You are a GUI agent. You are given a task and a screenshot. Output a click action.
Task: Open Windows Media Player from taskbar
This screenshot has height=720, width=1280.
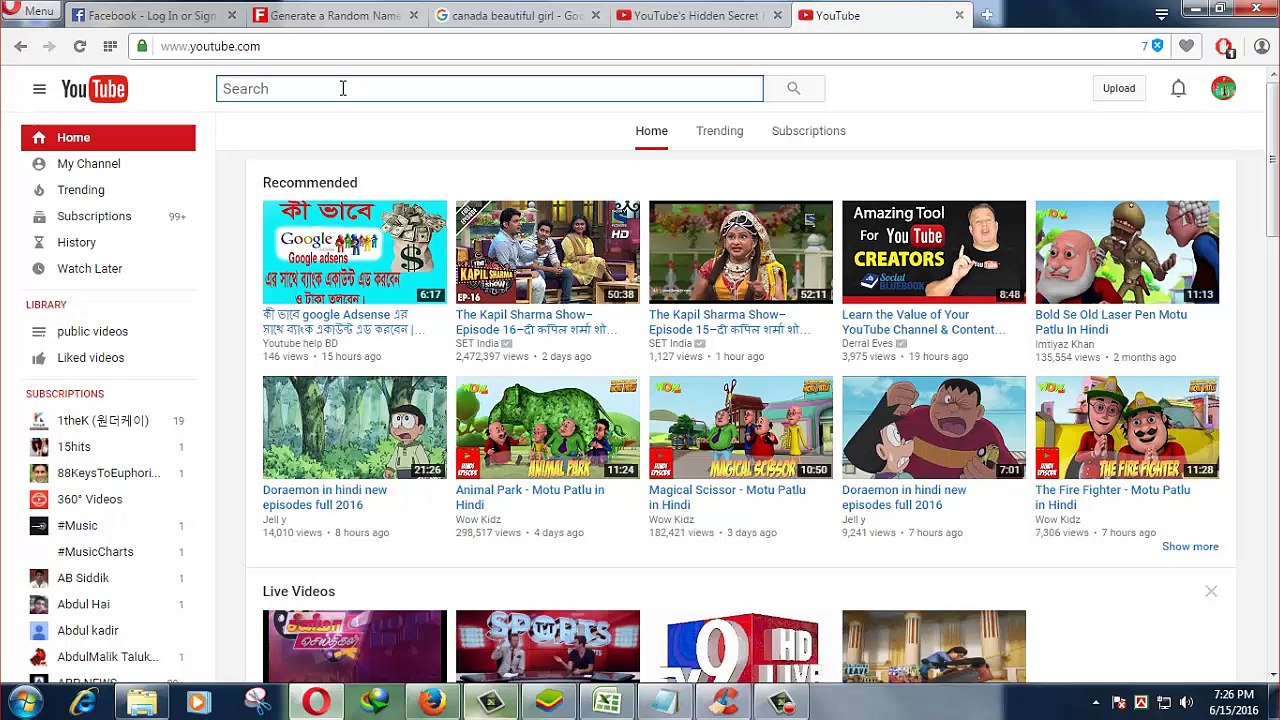pos(200,702)
